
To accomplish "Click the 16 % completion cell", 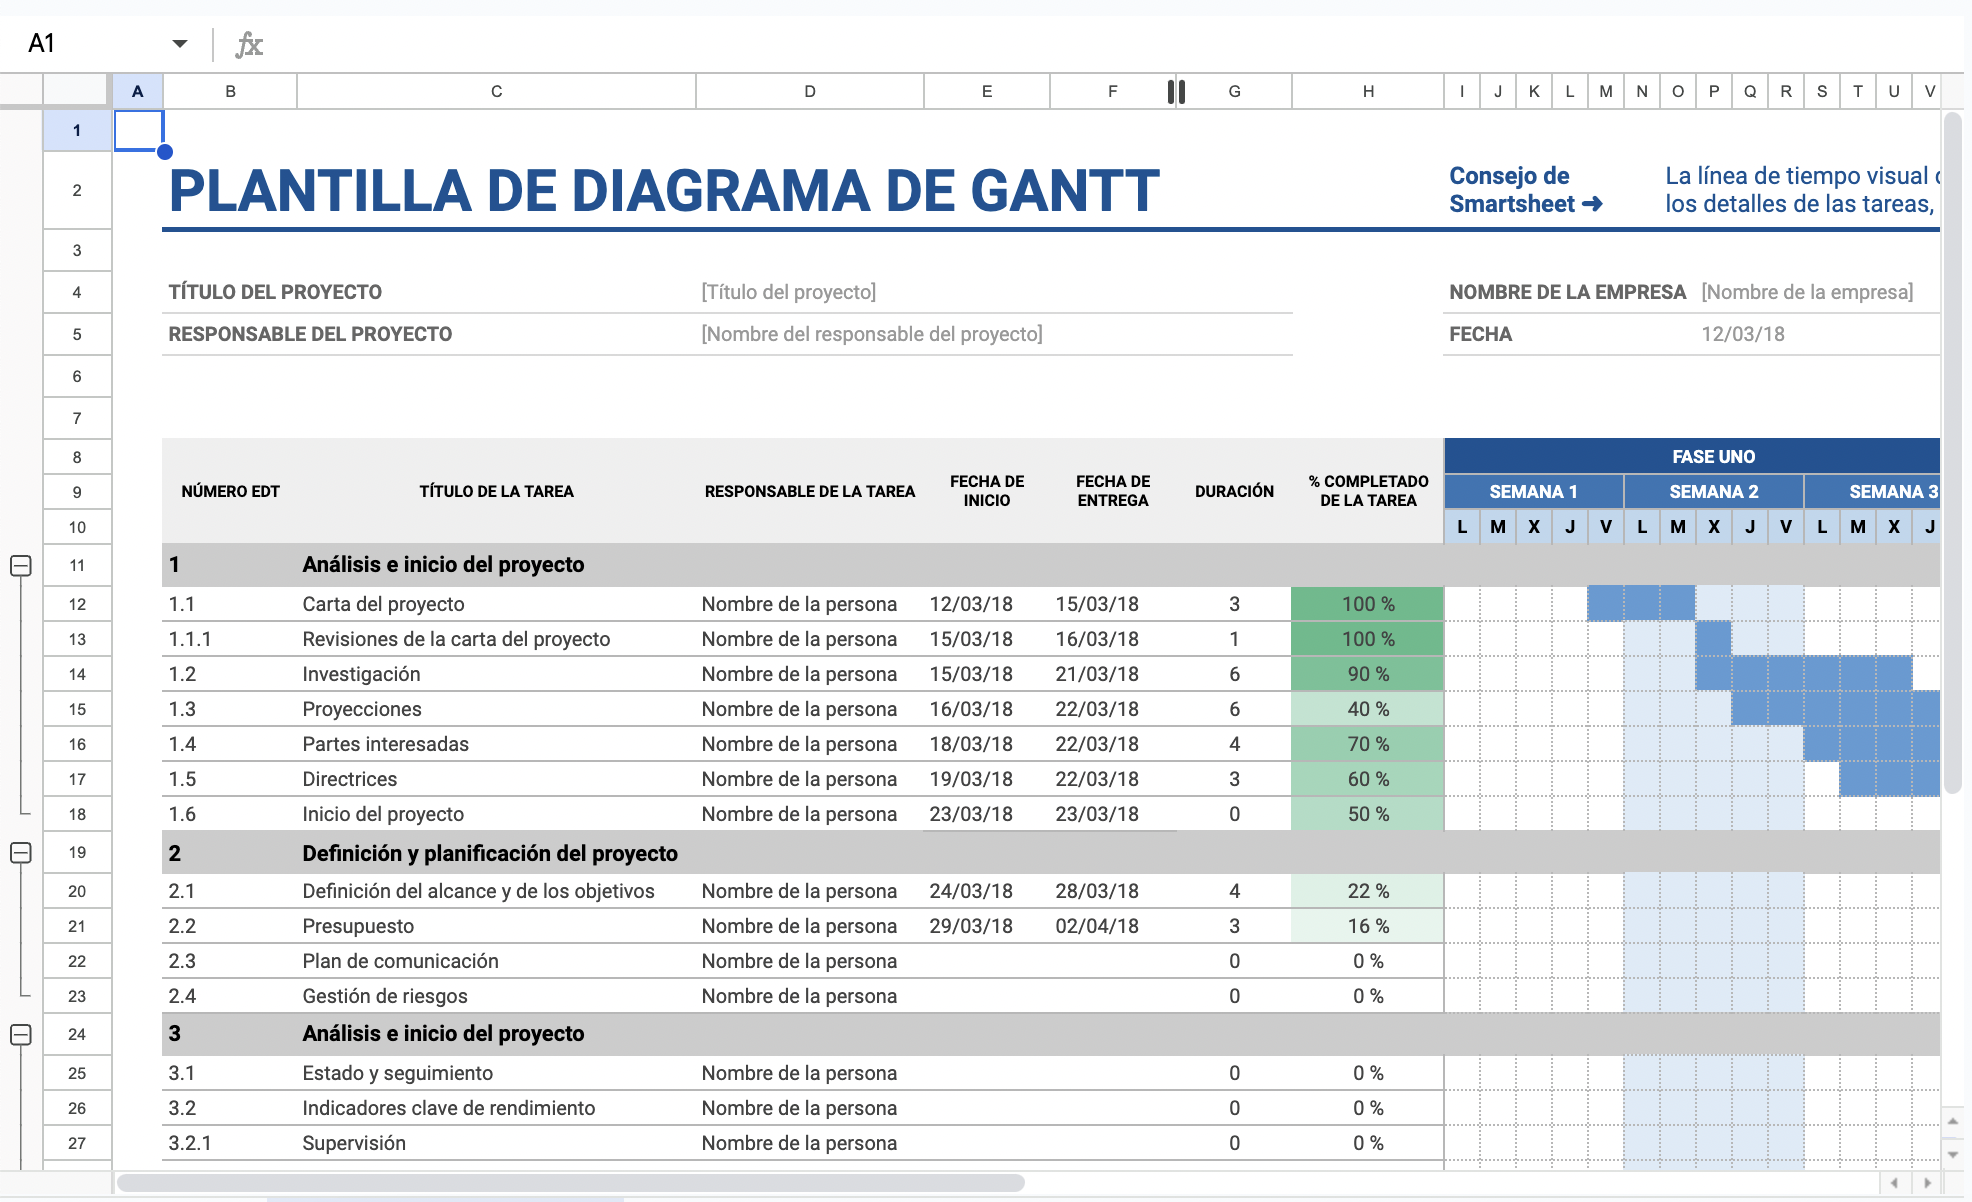I will pyautogui.click(x=1368, y=926).
